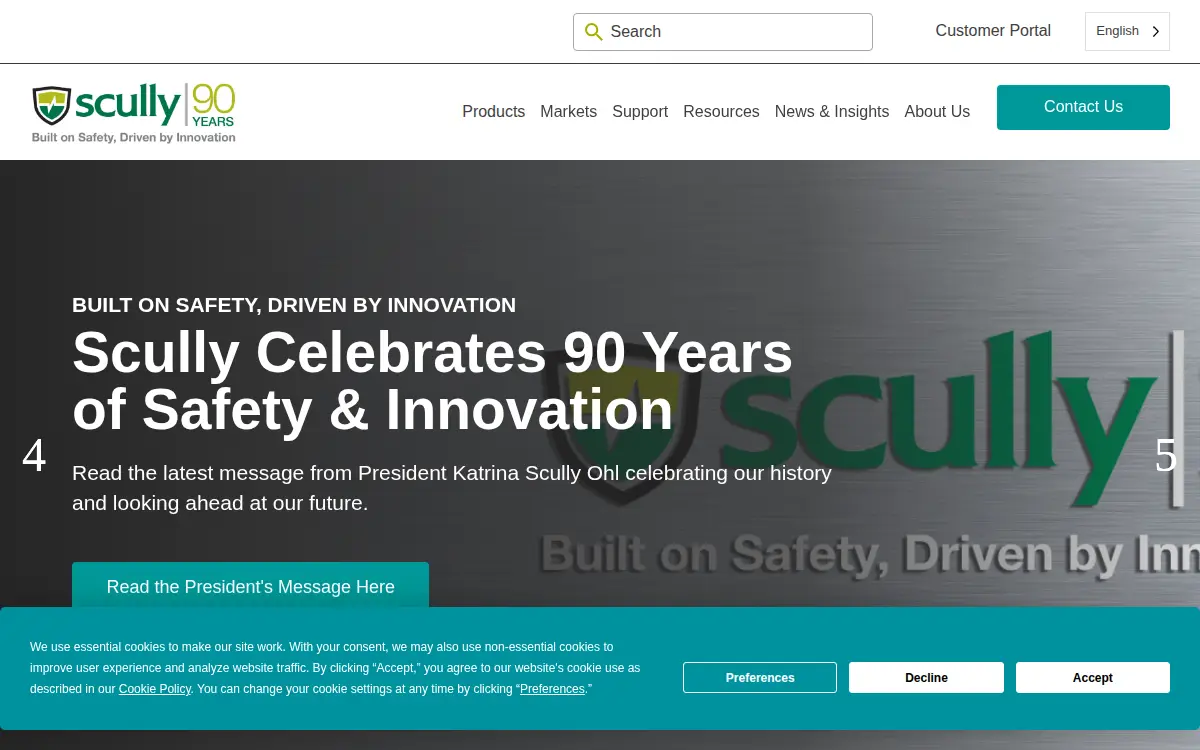Open the Customer Portal link
Screen dimensions: 1200x750
click(993, 31)
